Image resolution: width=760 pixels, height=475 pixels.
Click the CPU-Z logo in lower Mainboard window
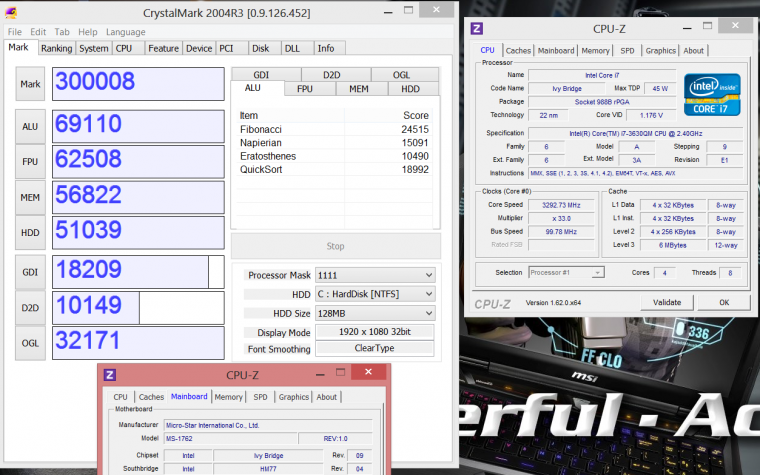pyautogui.click(x=110, y=375)
